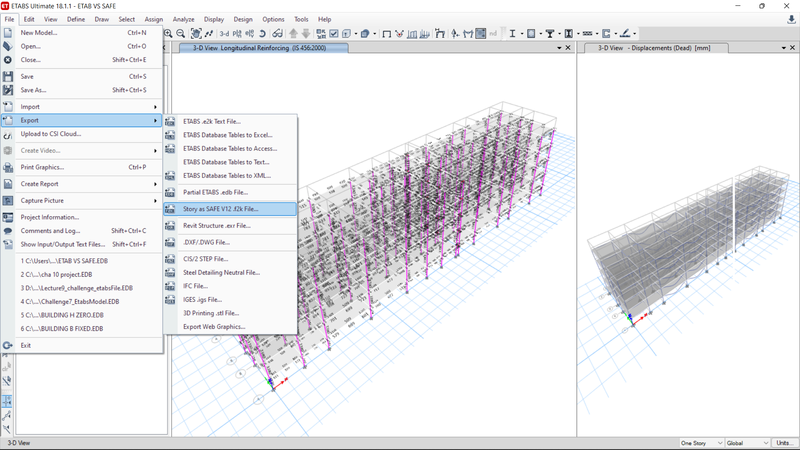The image size is (800, 450).
Task: Expand the Capture Picture submenu
Action: click(x=155, y=201)
